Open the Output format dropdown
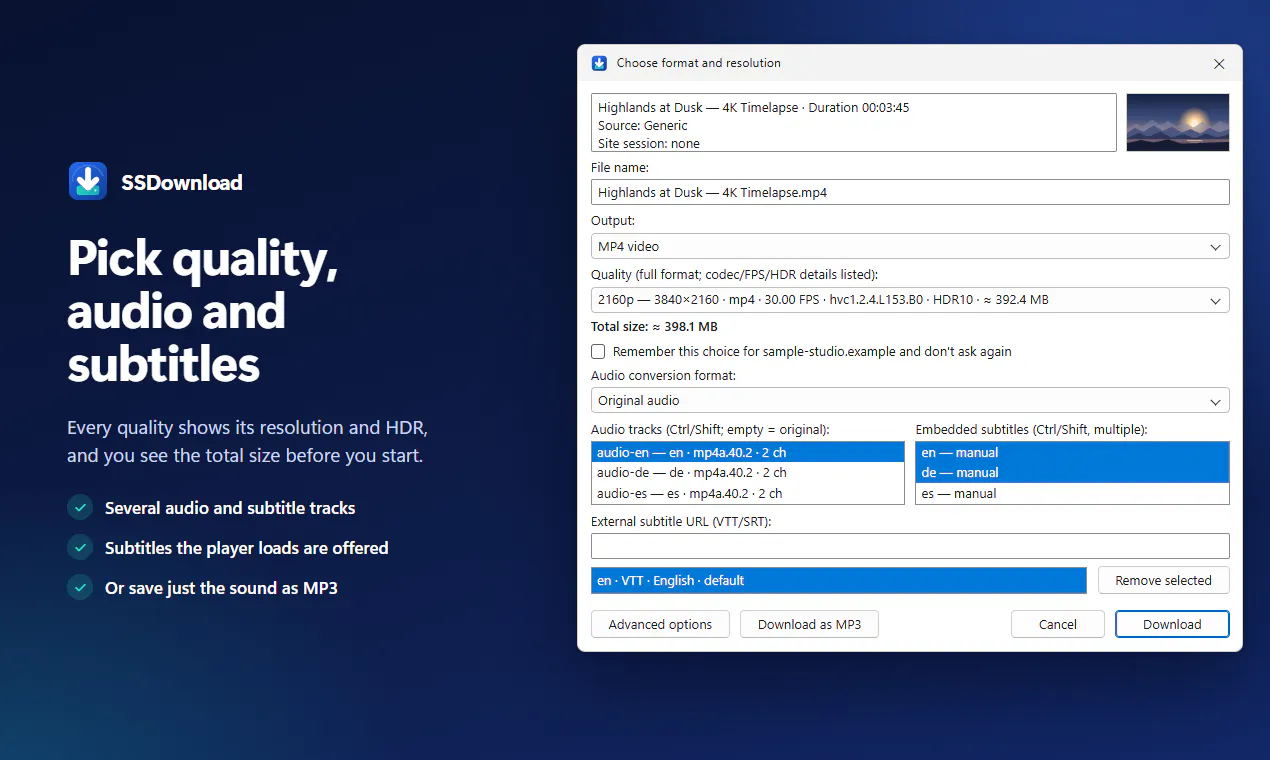 click(910, 246)
